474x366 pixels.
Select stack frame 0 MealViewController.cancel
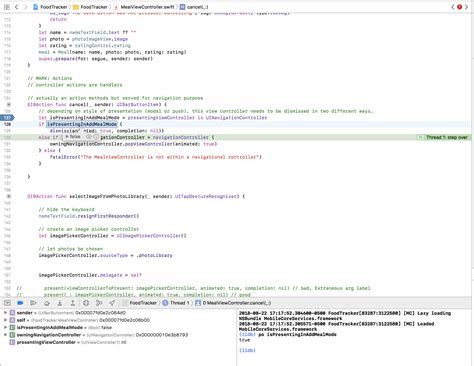pyautogui.click(x=233, y=303)
